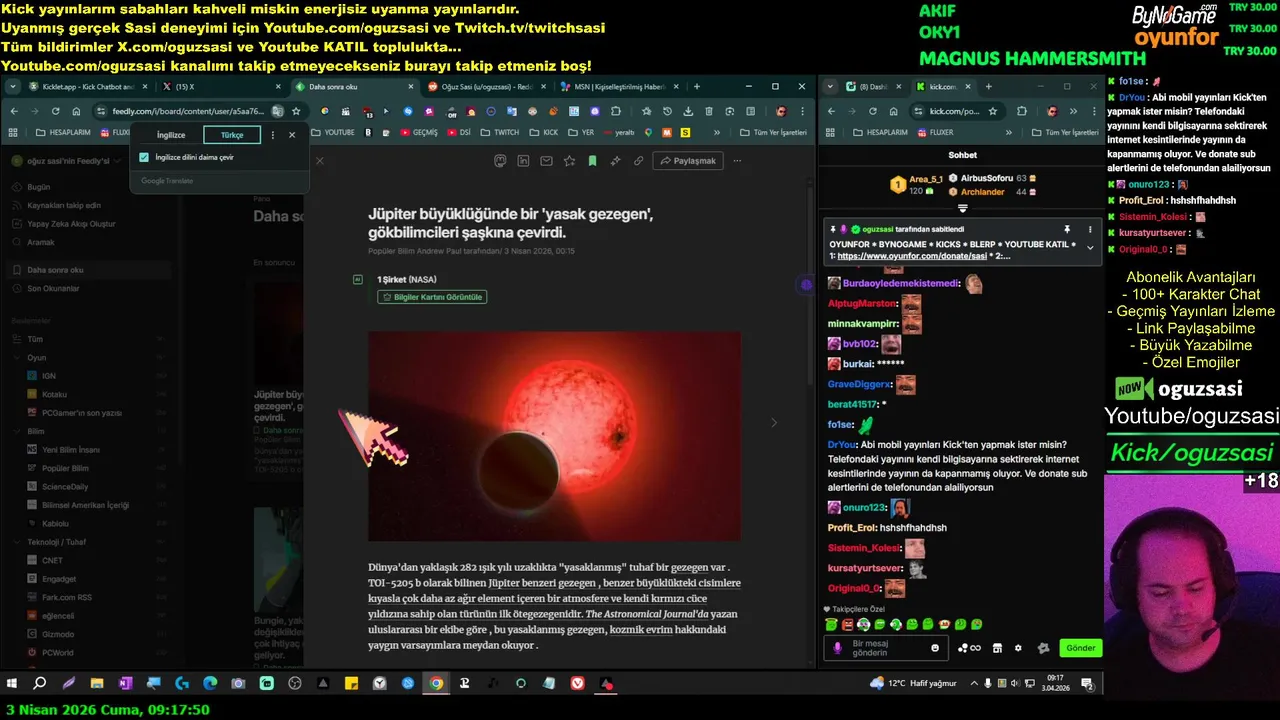Screen dimensions: 1280x720
Task: Show hidden bookmarks chevron in Feedly window
Action: tap(717, 132)
